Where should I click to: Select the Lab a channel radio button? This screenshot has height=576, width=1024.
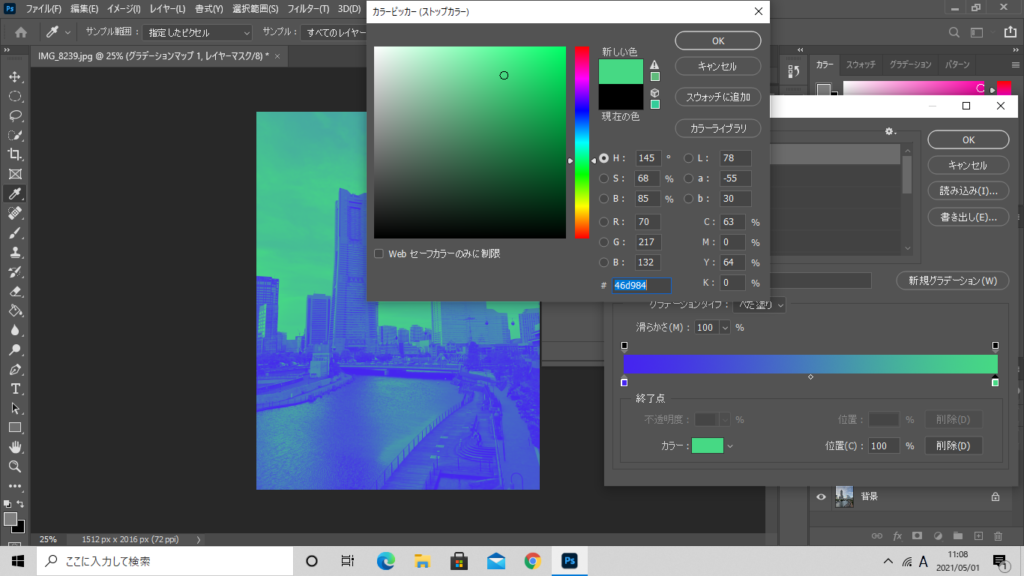pyautogui.click(x=688, y=178)
